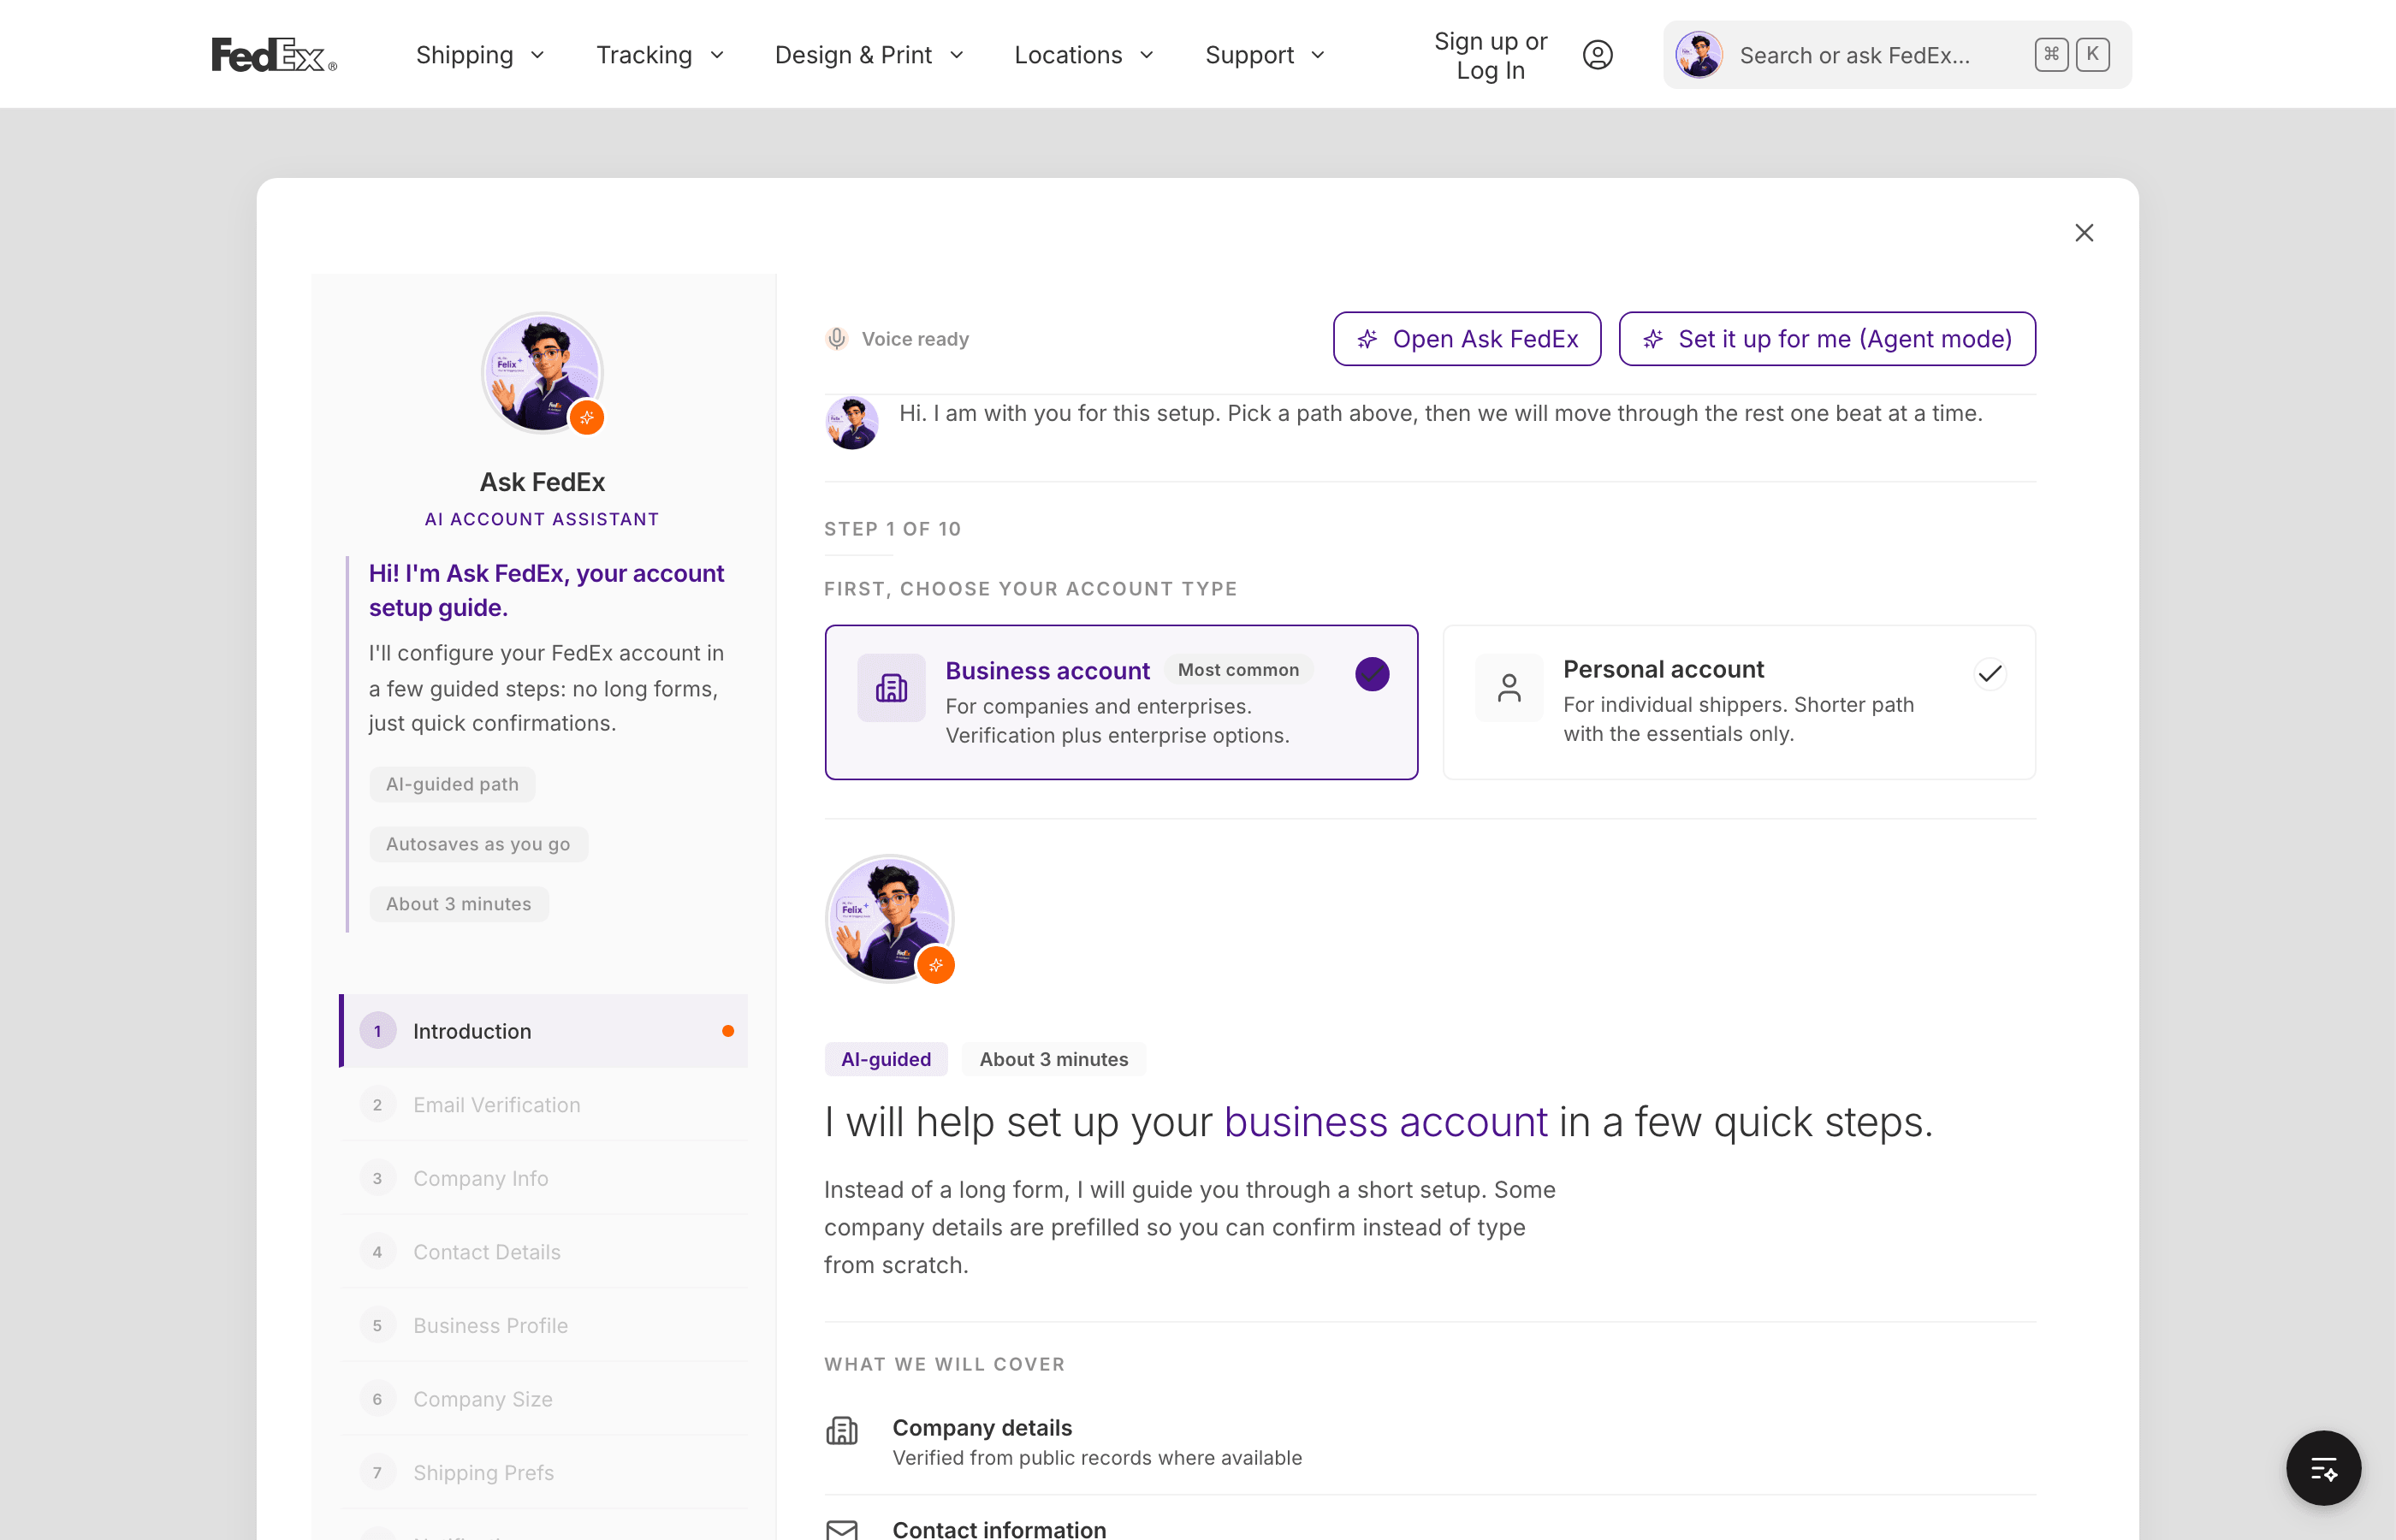Click the FedEx logo

click(x=274, y=55)
